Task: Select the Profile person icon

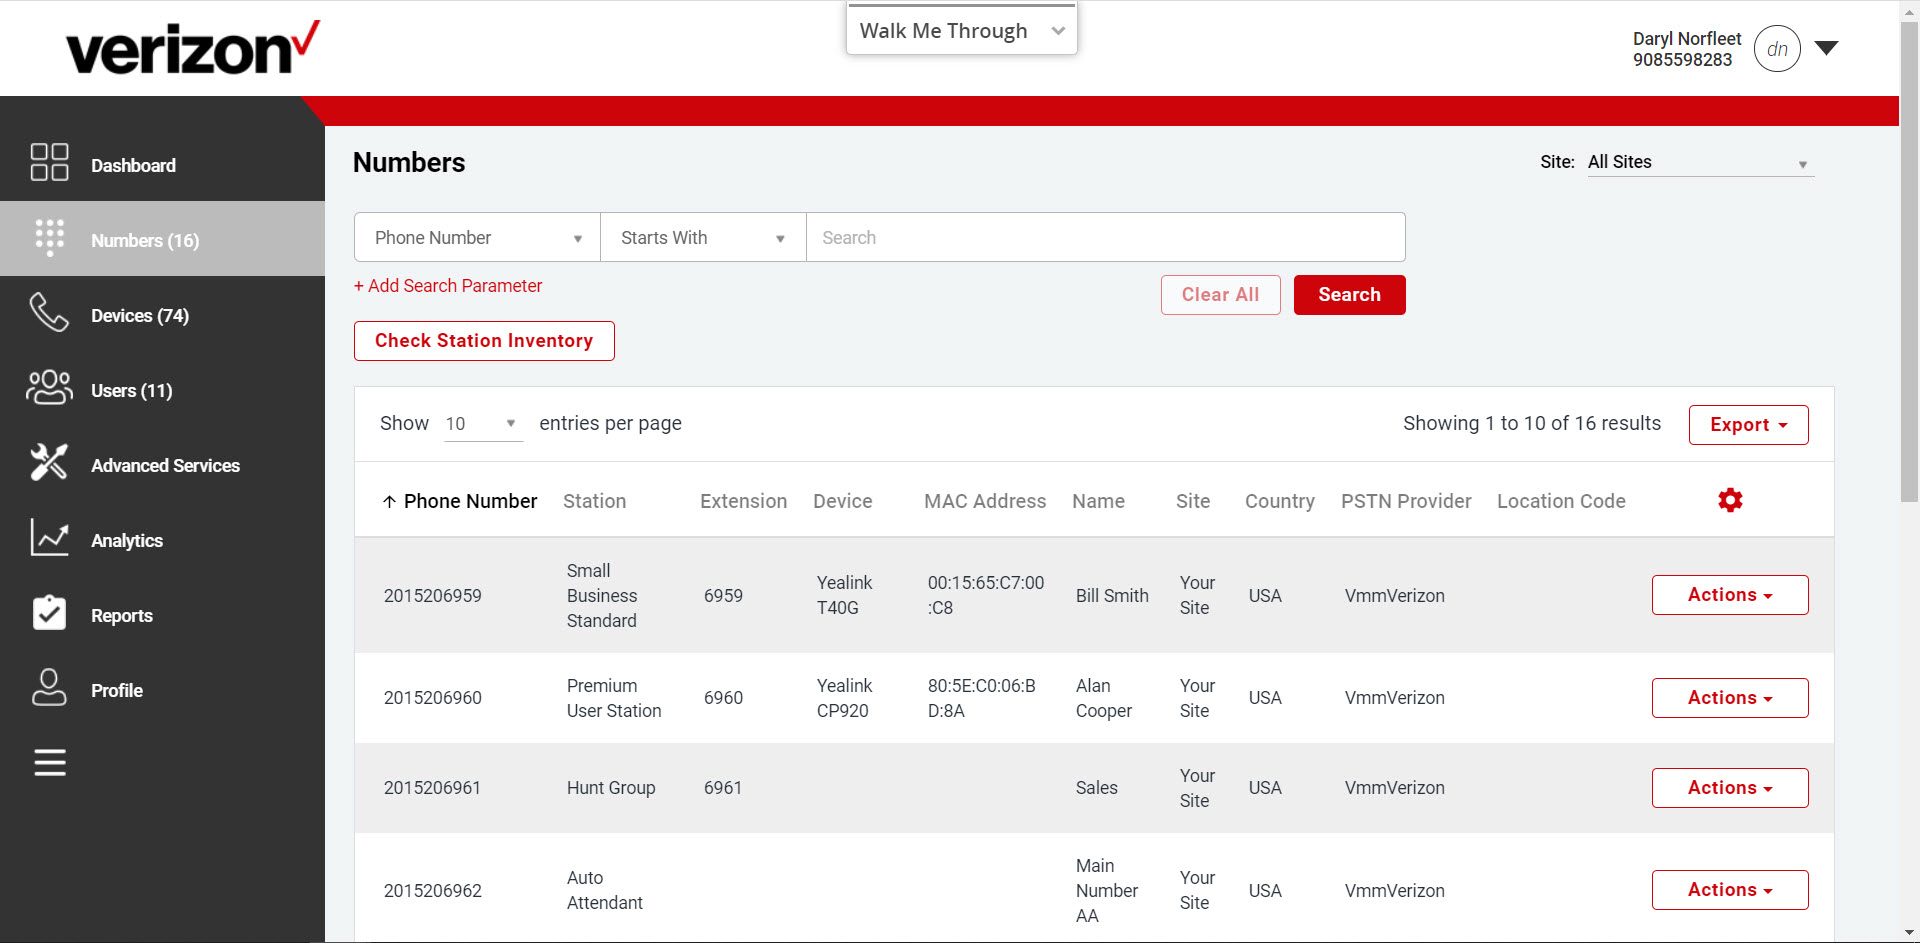Action: pos(48,688)
